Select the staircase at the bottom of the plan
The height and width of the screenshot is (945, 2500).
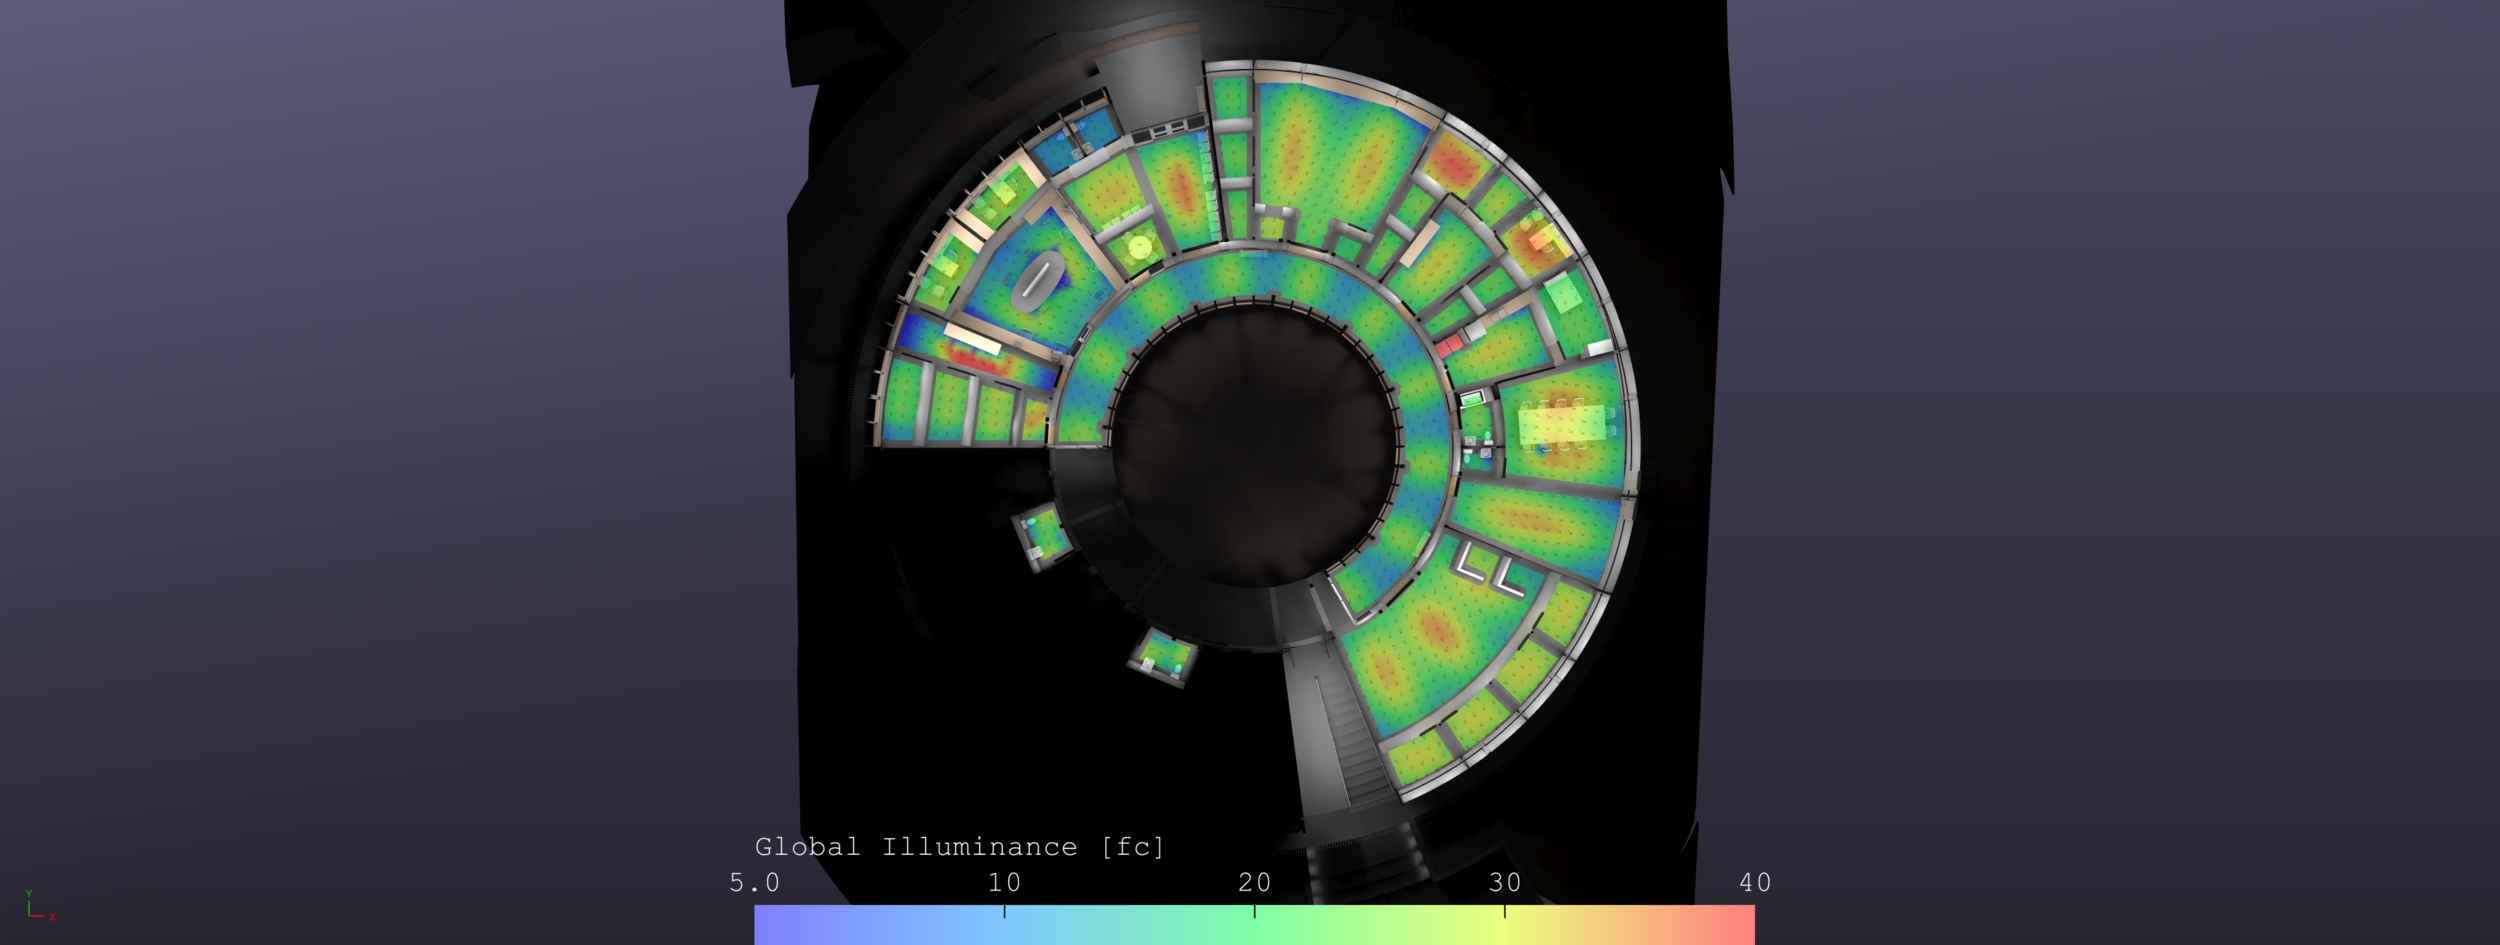point(1350,735)
